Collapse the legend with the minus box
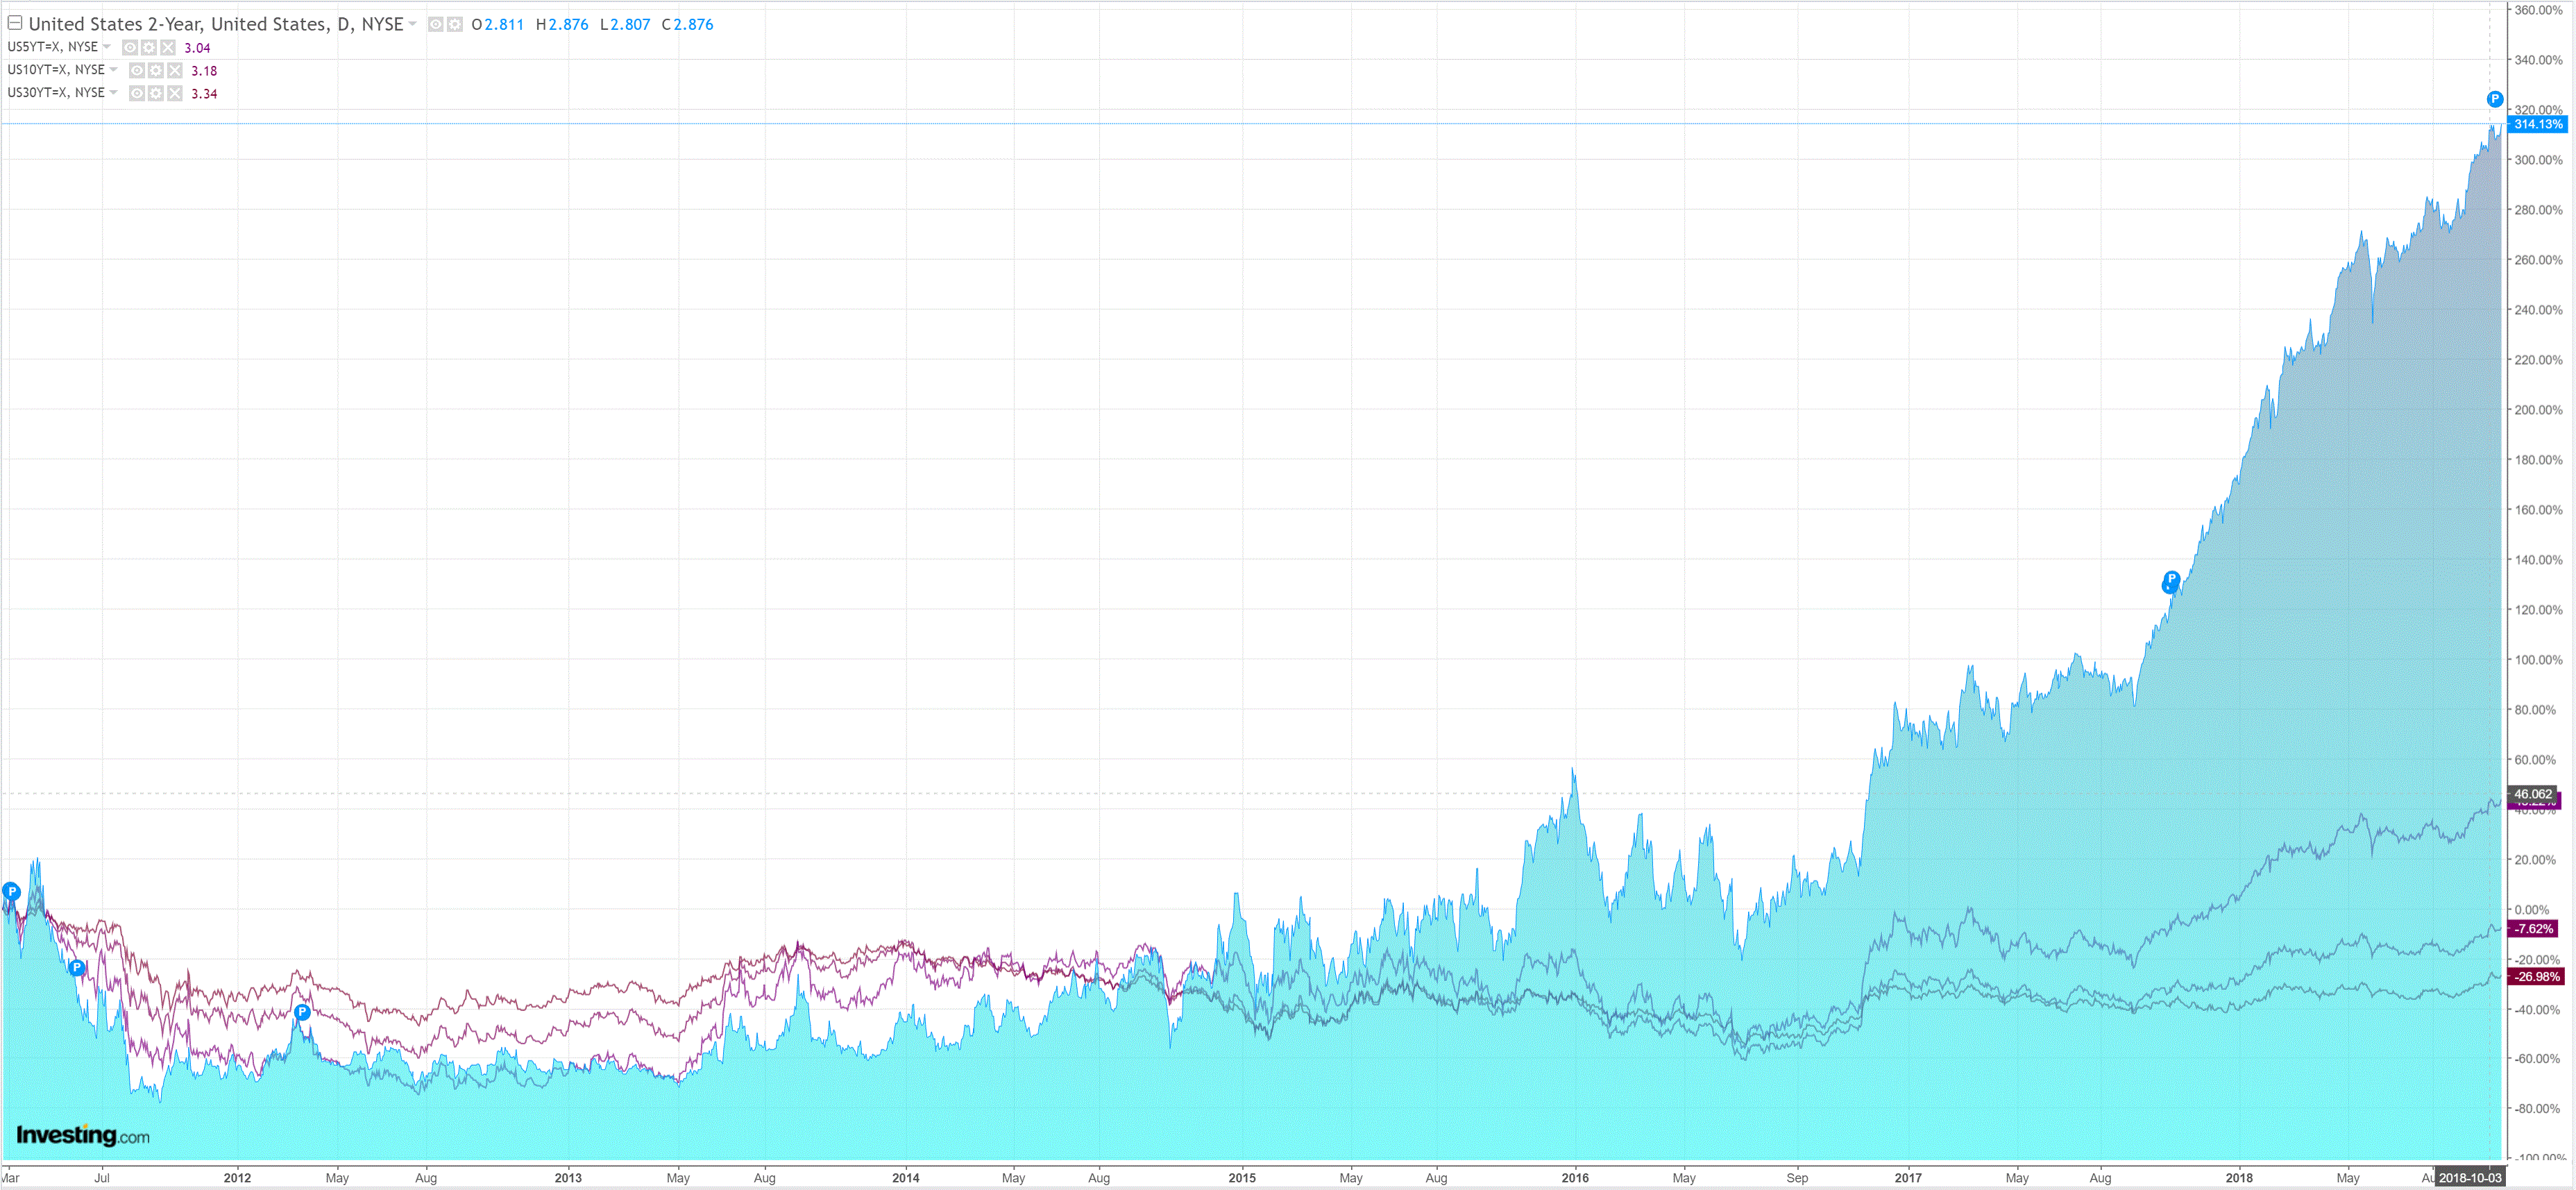The width and height of the screenshot is (2576, 1190). click(x=15, y=23)
